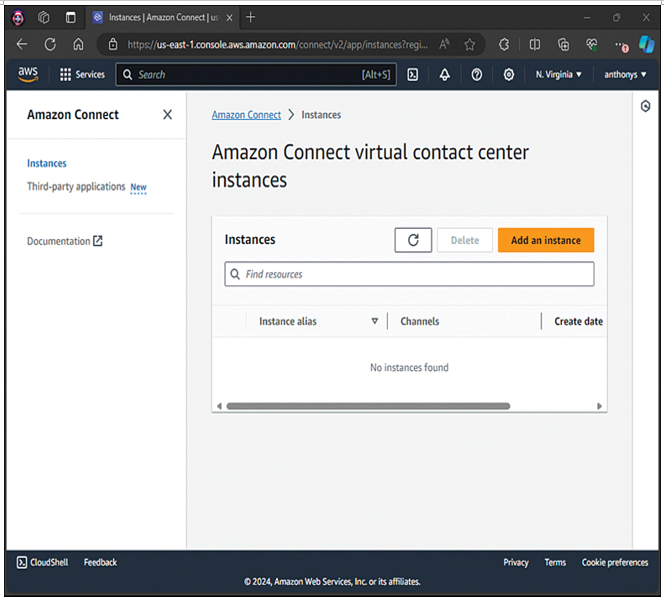The width and height of the screenshot is (664, 604).
Task: Sort by Instance alias arrow
Action: click(x=375, y=321)
